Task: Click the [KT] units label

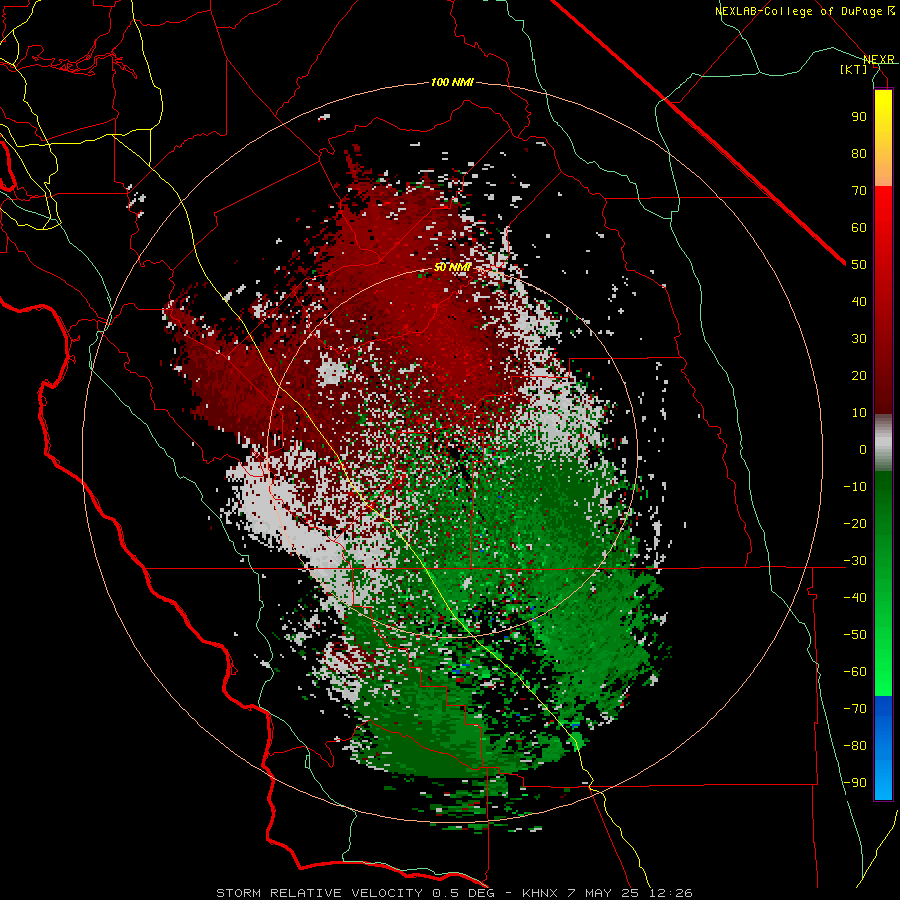Action: click(854, 69)
